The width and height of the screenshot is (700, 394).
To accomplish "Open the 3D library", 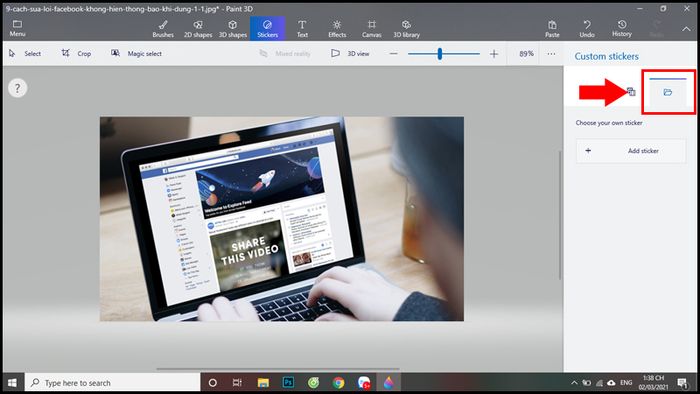I will pos(406,29).
